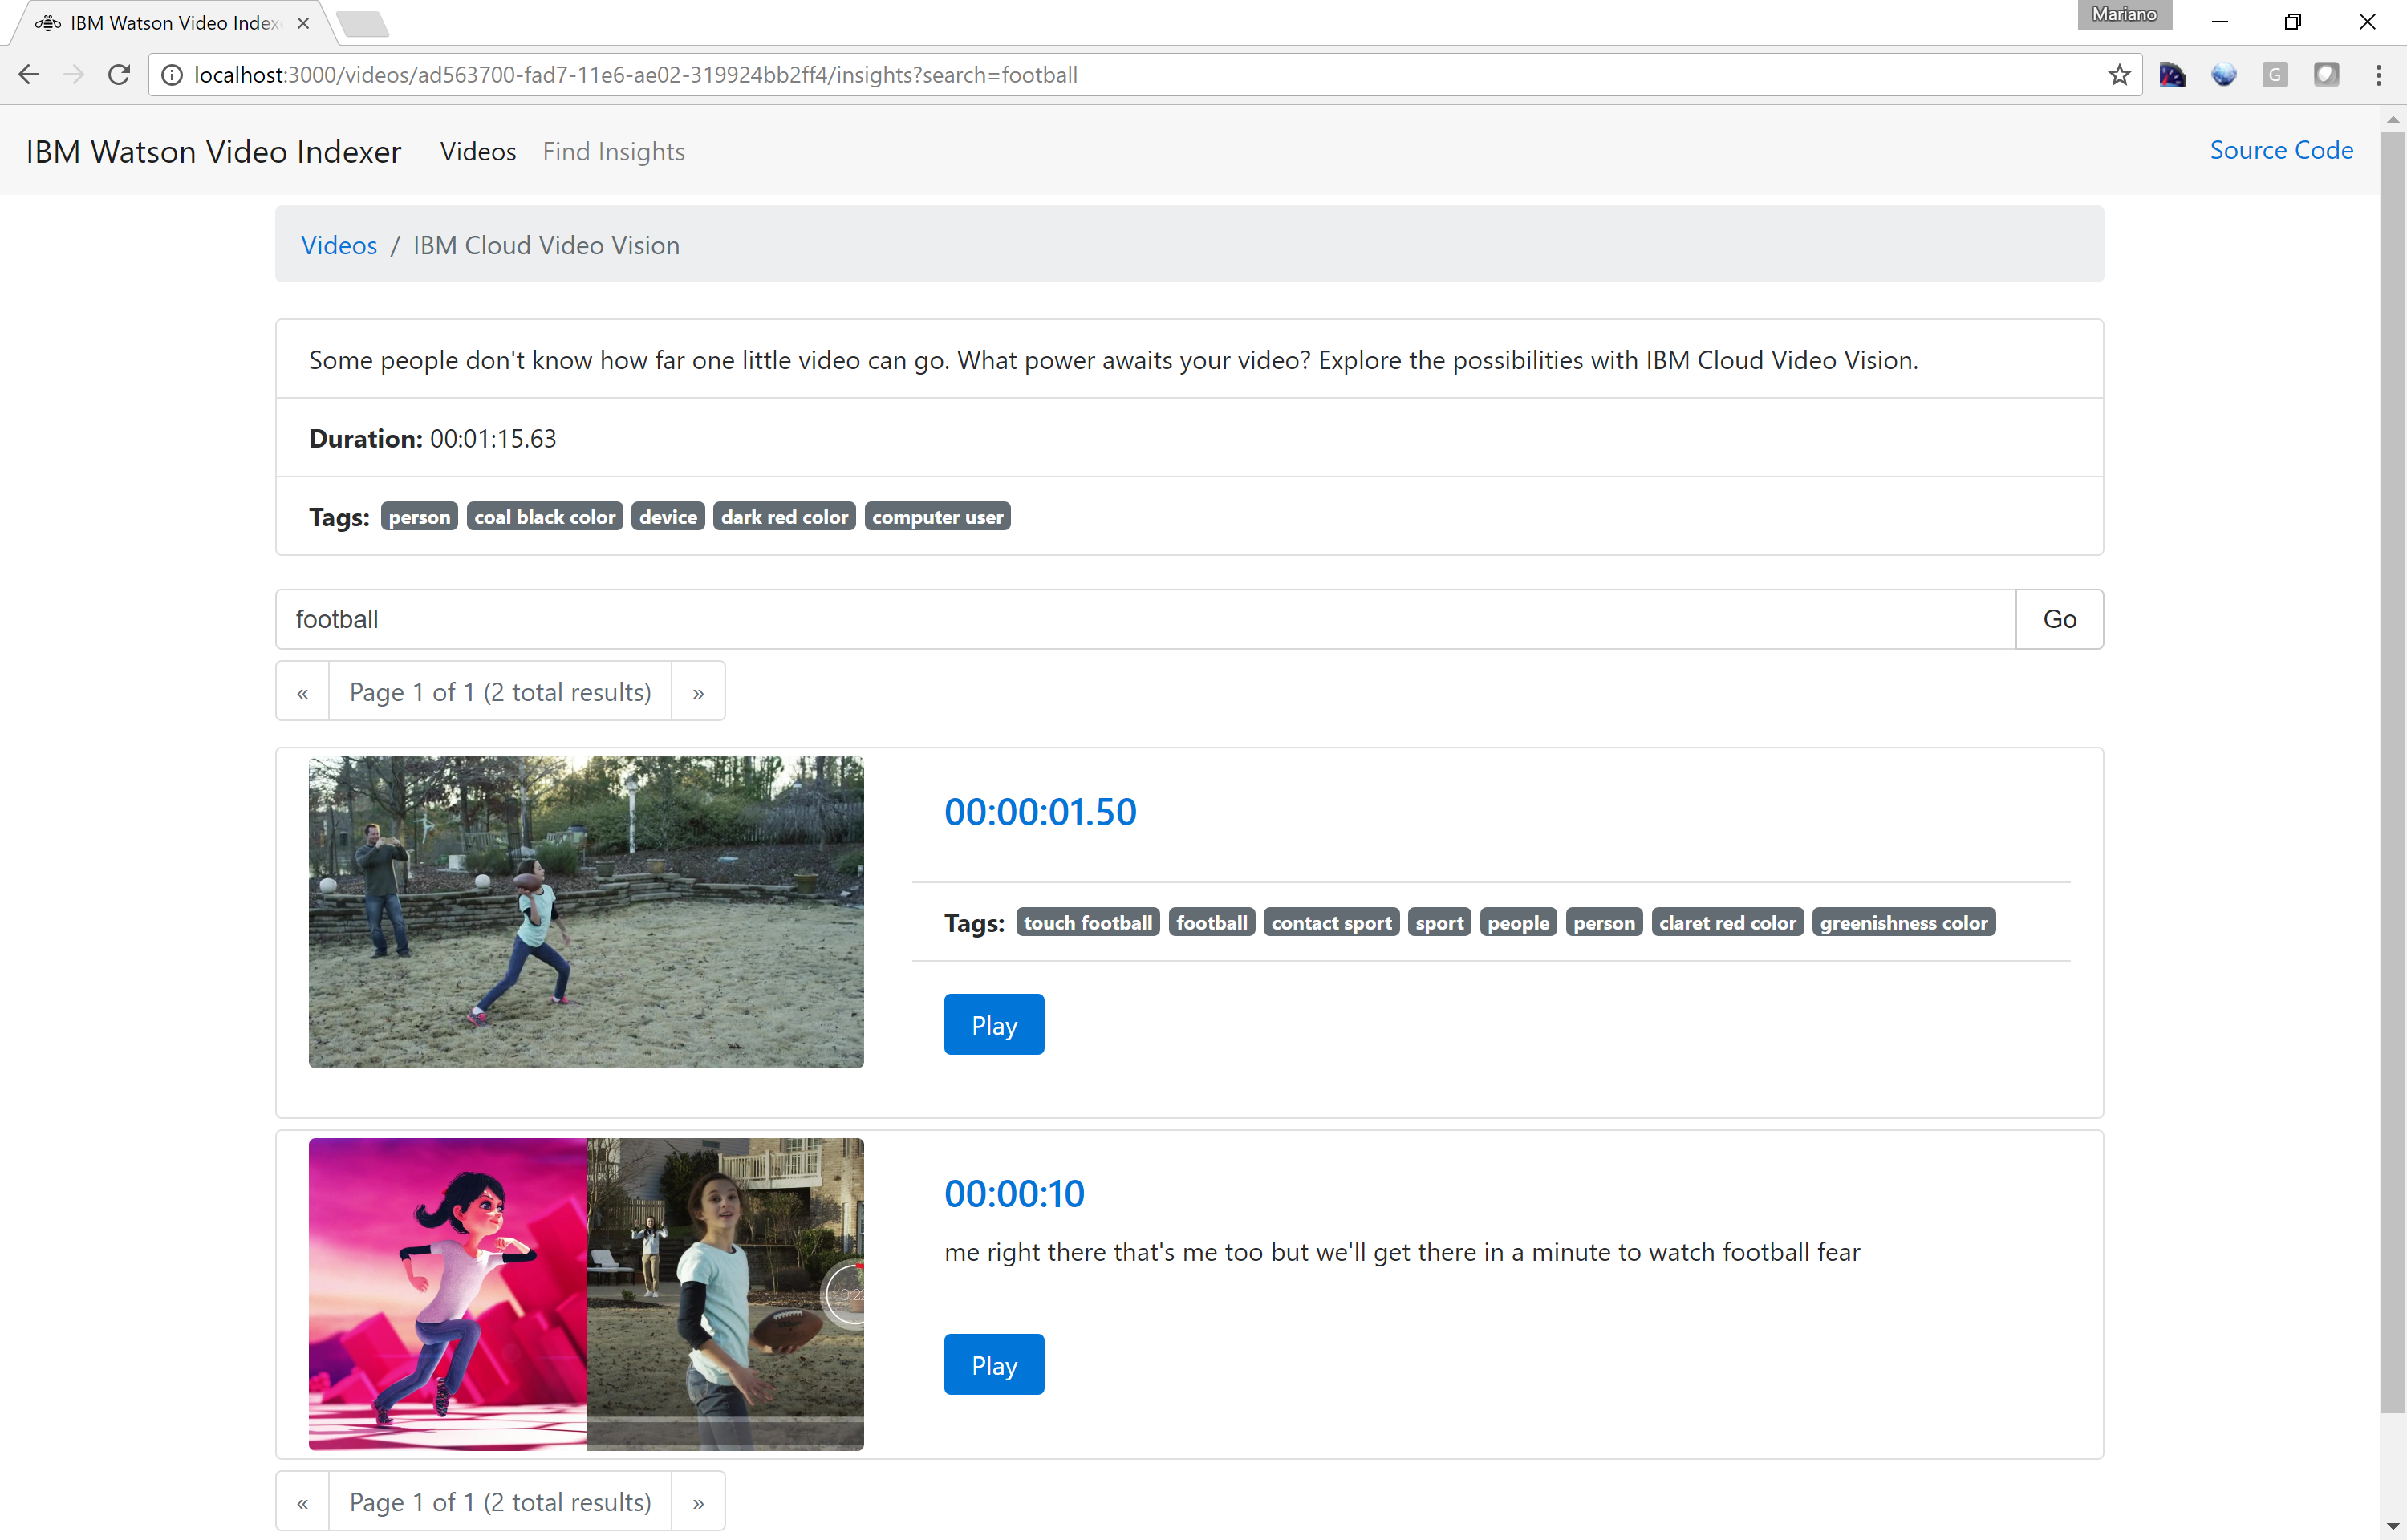The image size is (2407, 1540).
Task: Click the globe extension icon
Action: pos(2224,75)
